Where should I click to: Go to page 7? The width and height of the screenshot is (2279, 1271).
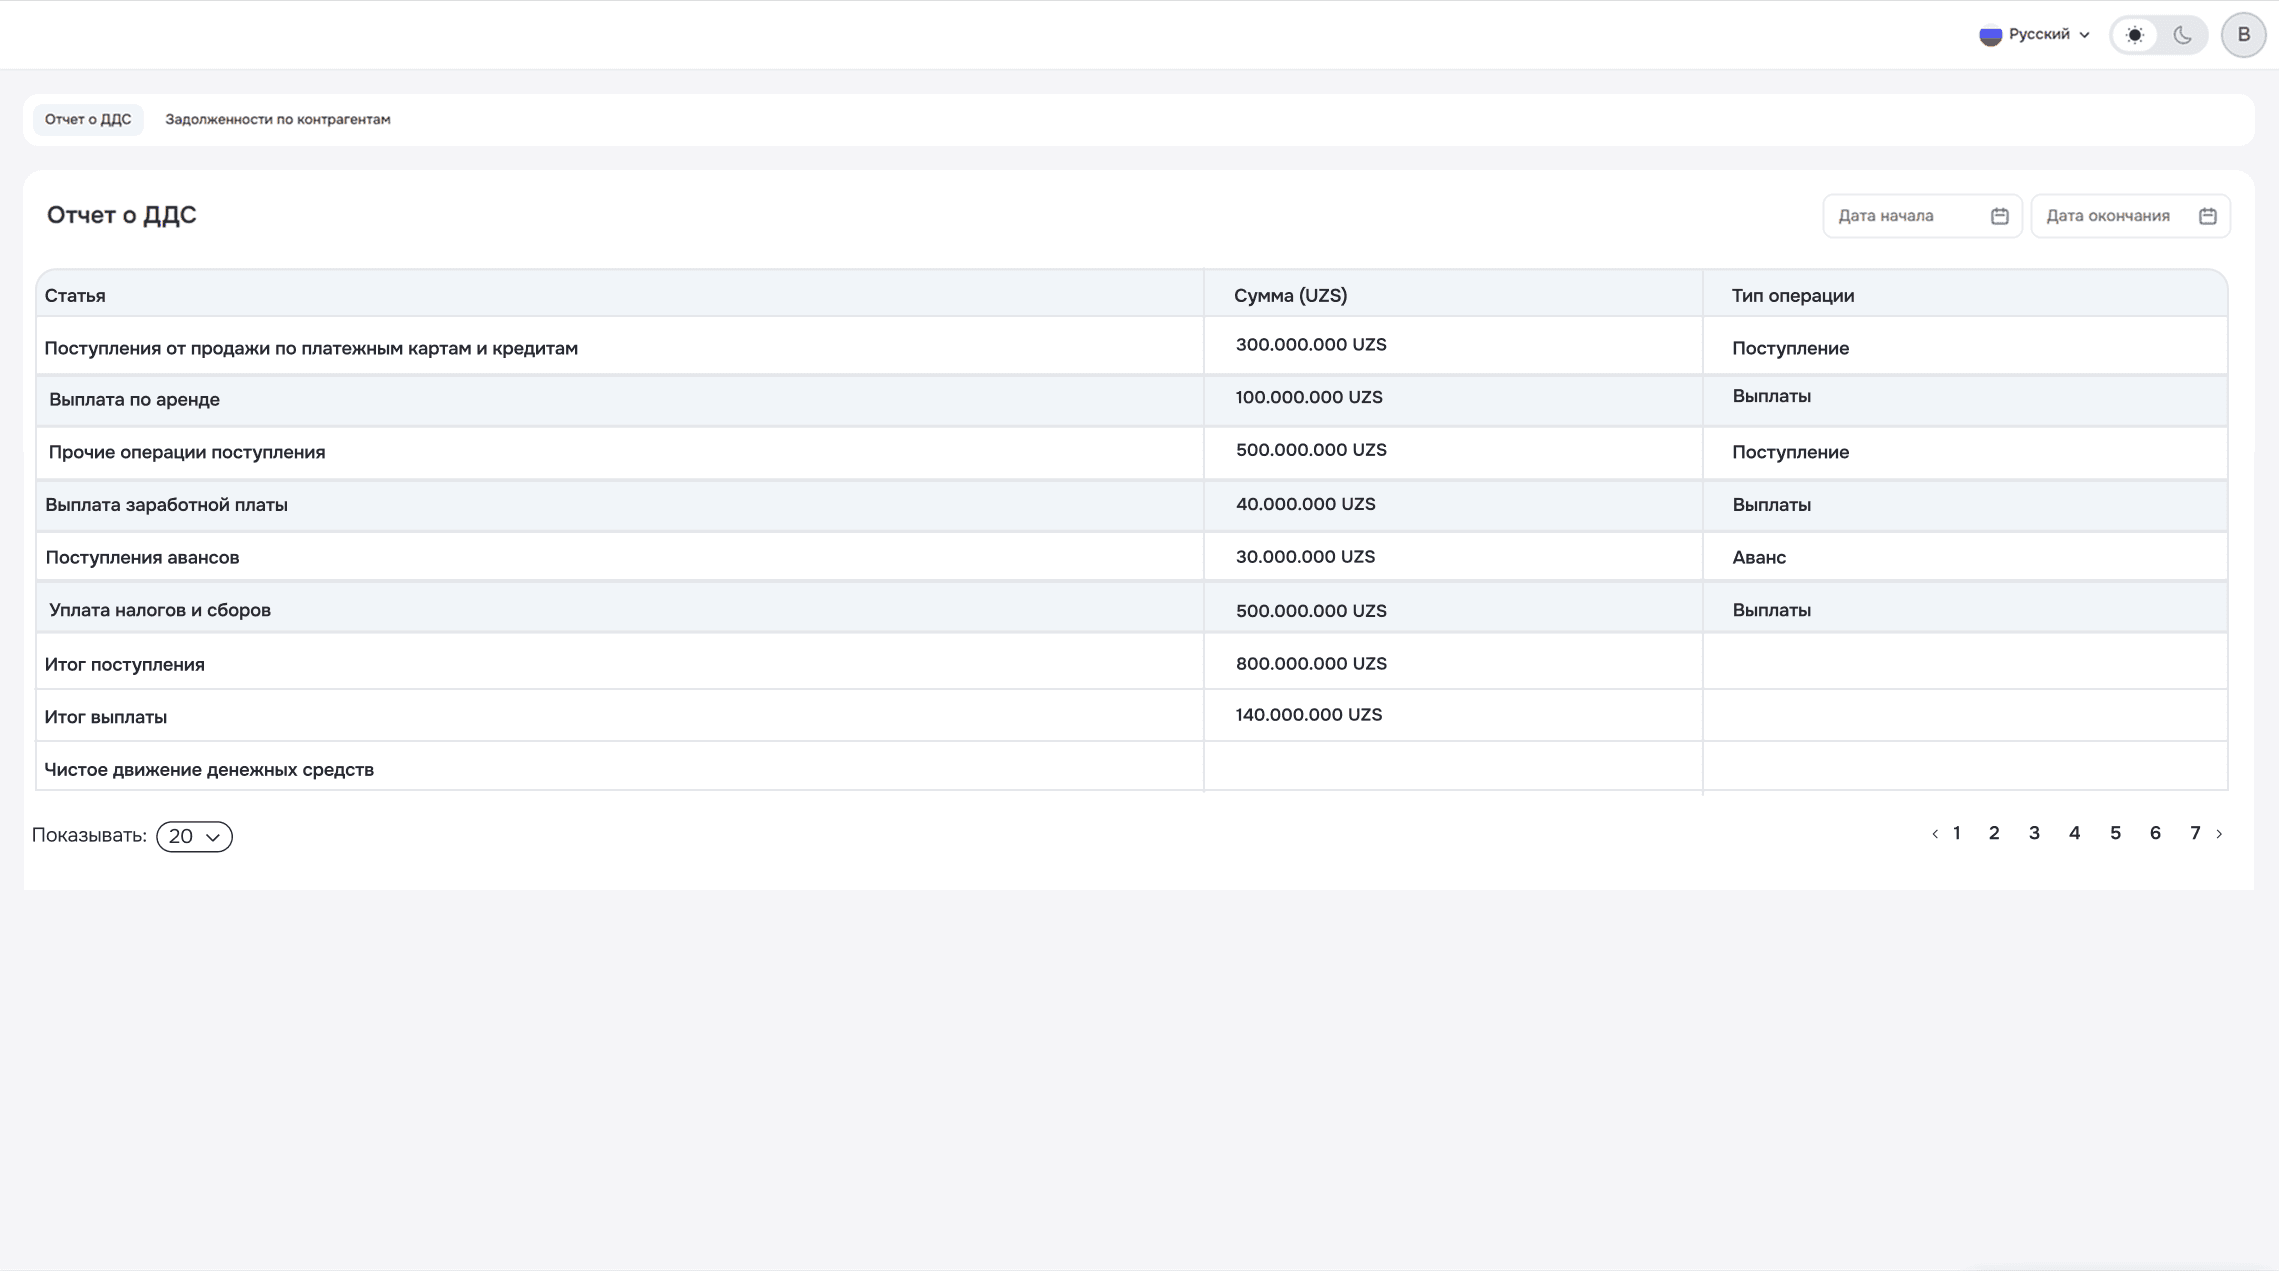coord(2194,833)
